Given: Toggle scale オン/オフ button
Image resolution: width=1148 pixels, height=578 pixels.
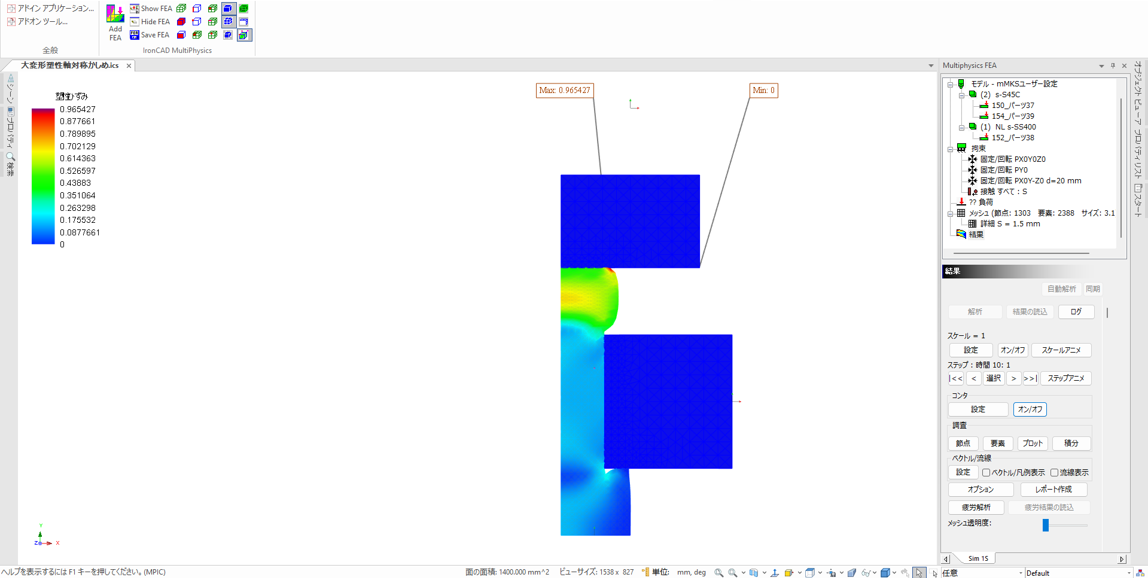Looking at the screenshot, I should (1013, 350).
